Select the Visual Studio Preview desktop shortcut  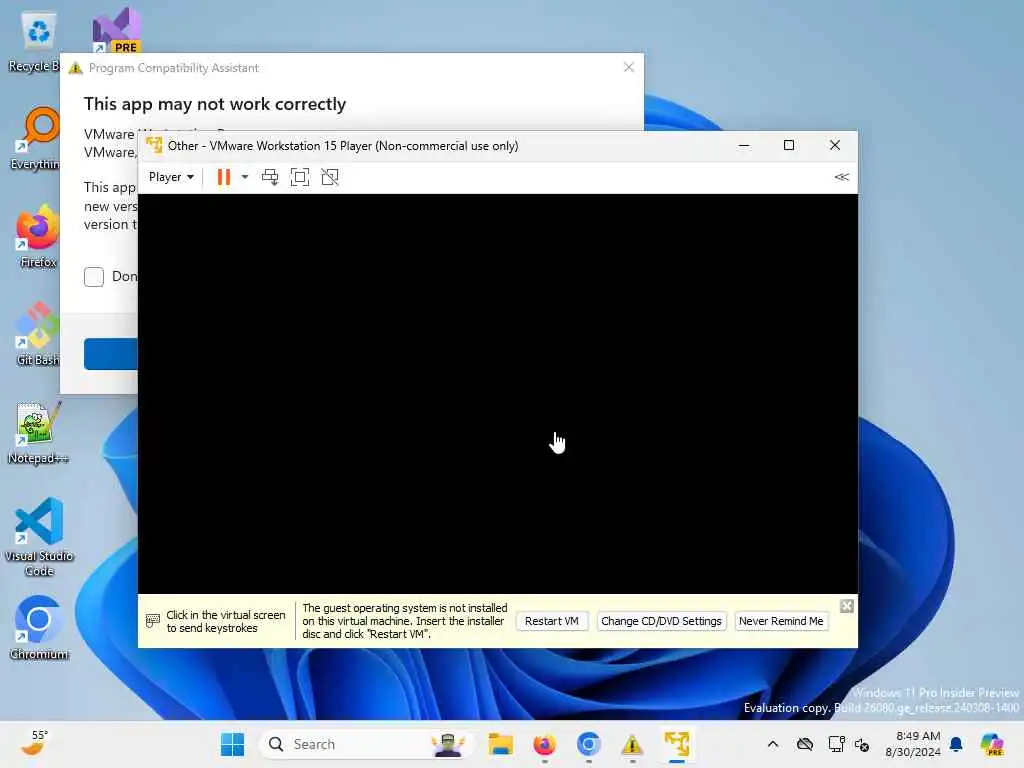116,30
